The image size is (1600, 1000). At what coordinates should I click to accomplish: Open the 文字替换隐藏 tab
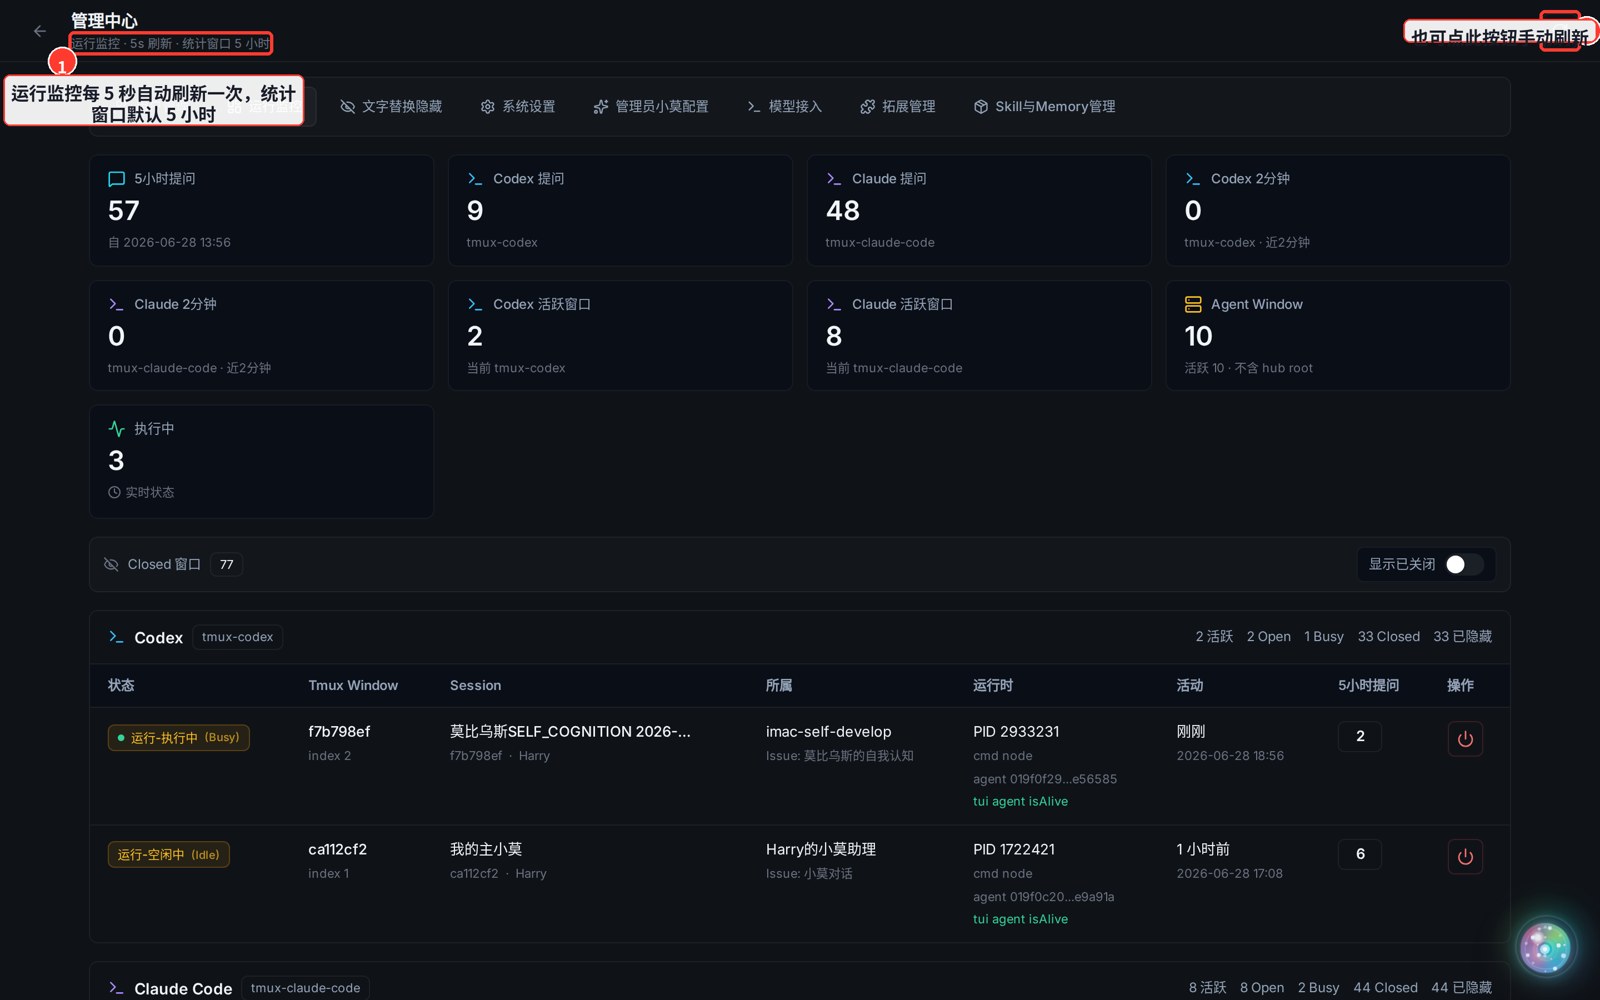391,107
